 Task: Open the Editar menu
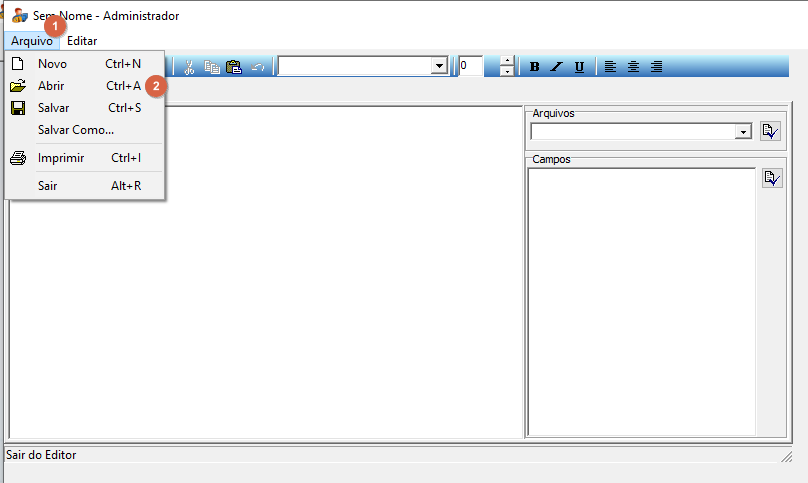tap(82, 41)
